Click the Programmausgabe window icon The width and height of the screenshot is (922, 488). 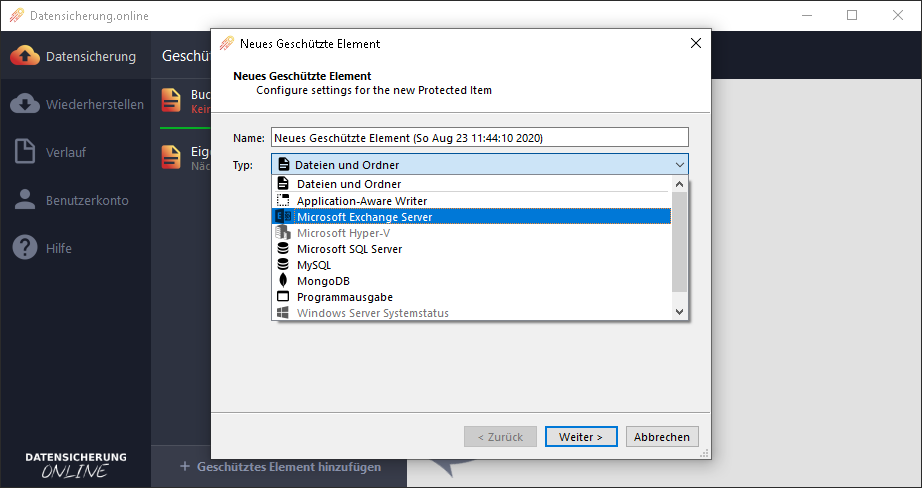click(283, 296)
